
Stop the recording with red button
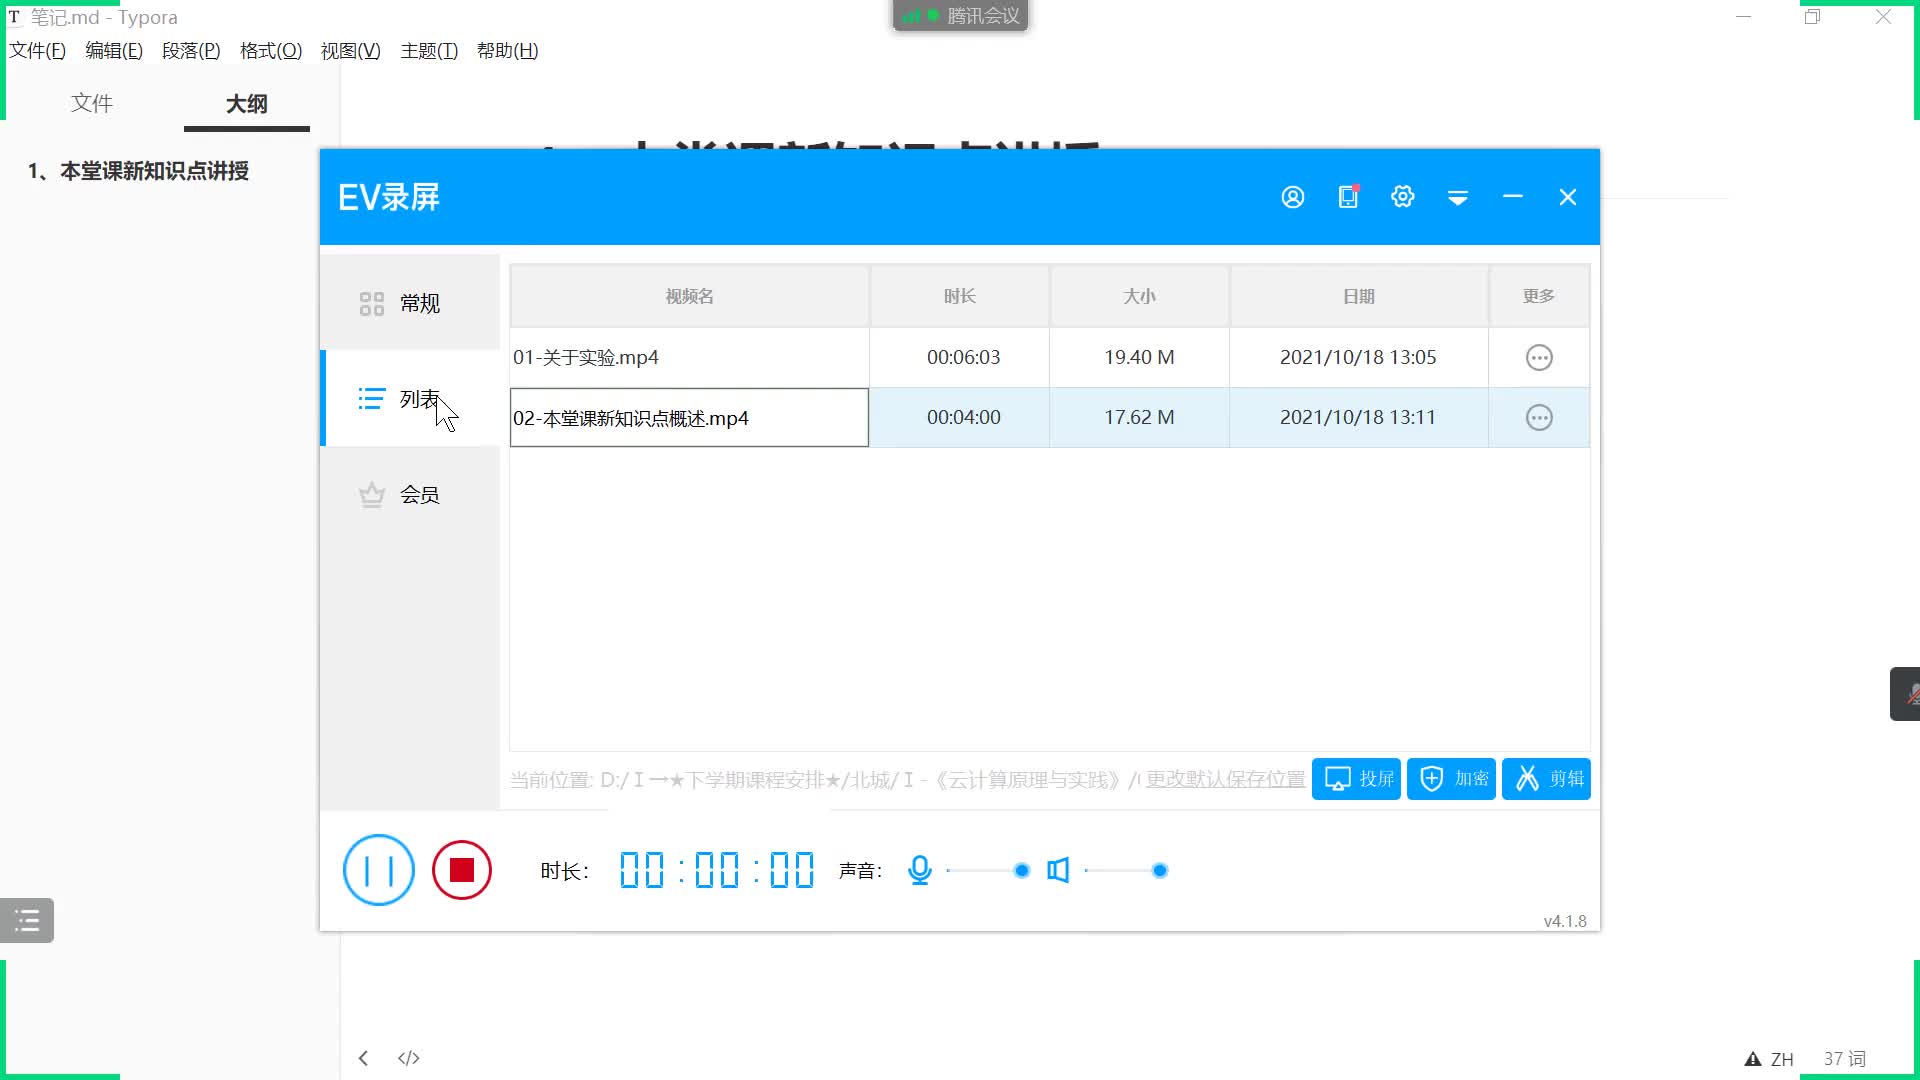[x=462, y=870]
